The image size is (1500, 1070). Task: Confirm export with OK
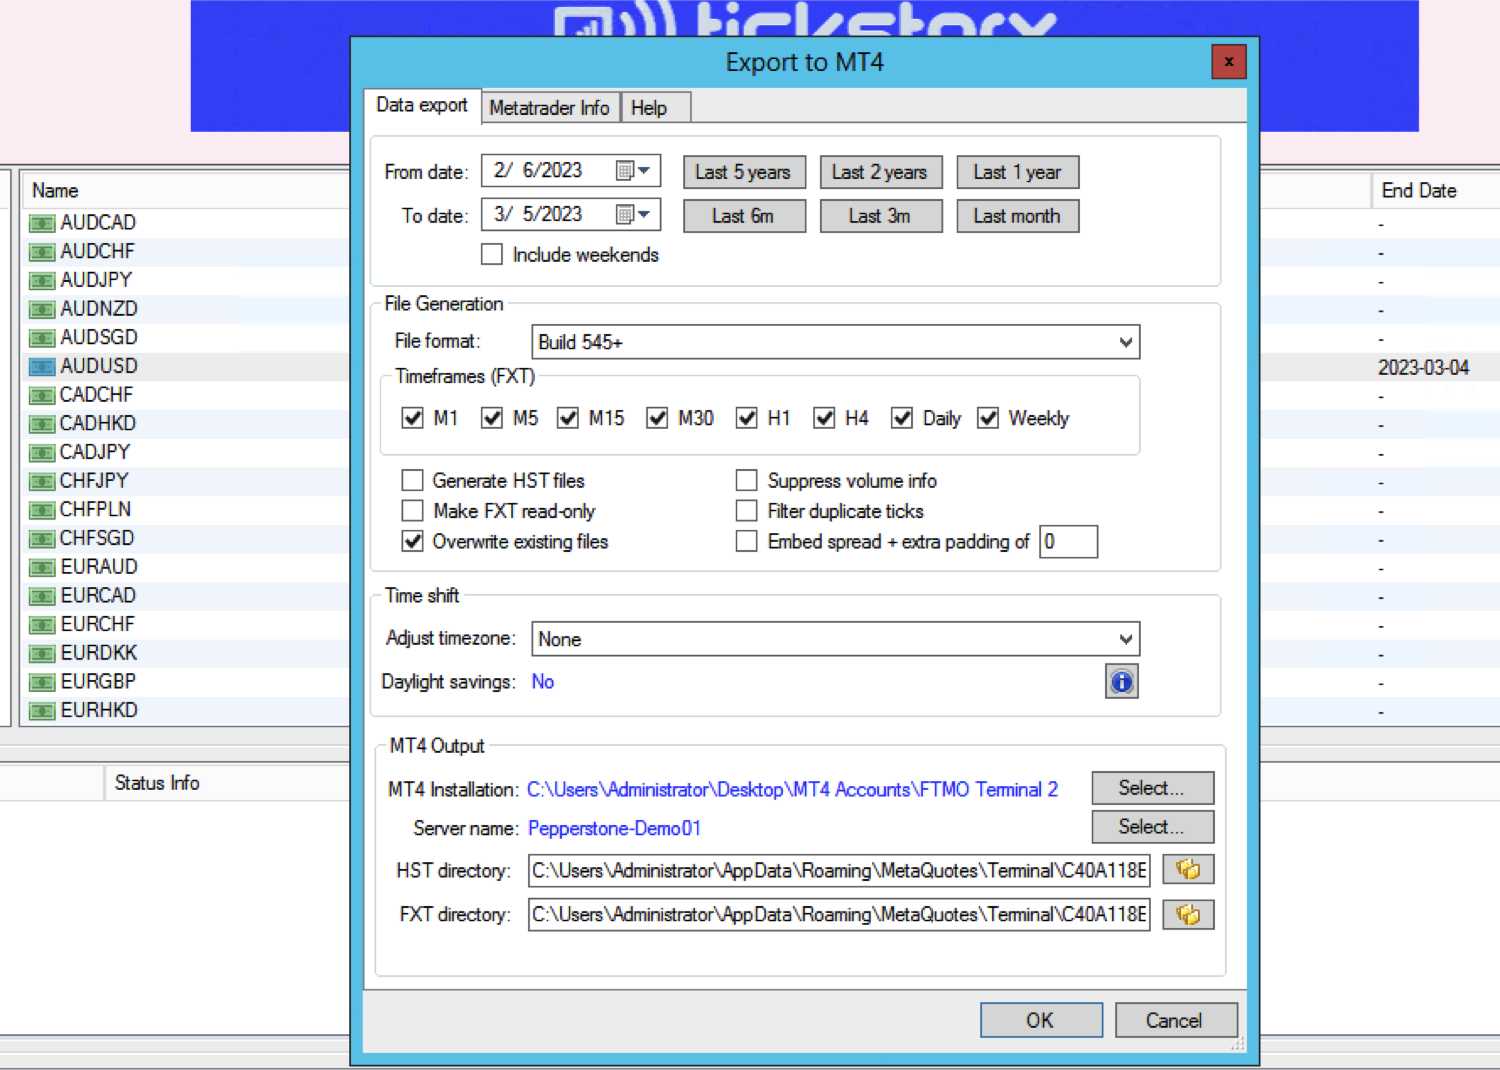coord(1041,1020)
